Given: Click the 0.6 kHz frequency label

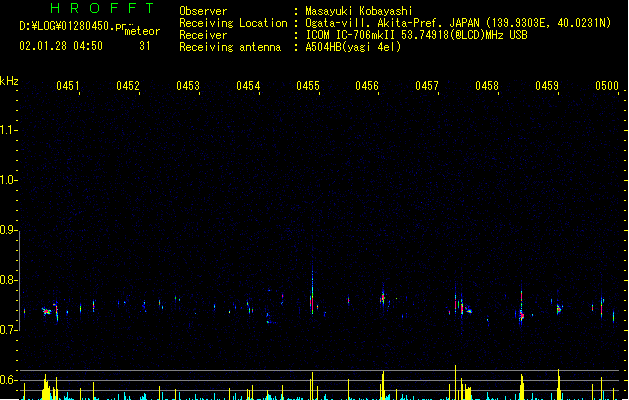Looking at the screenshot, I should click(x=8, y=380).
